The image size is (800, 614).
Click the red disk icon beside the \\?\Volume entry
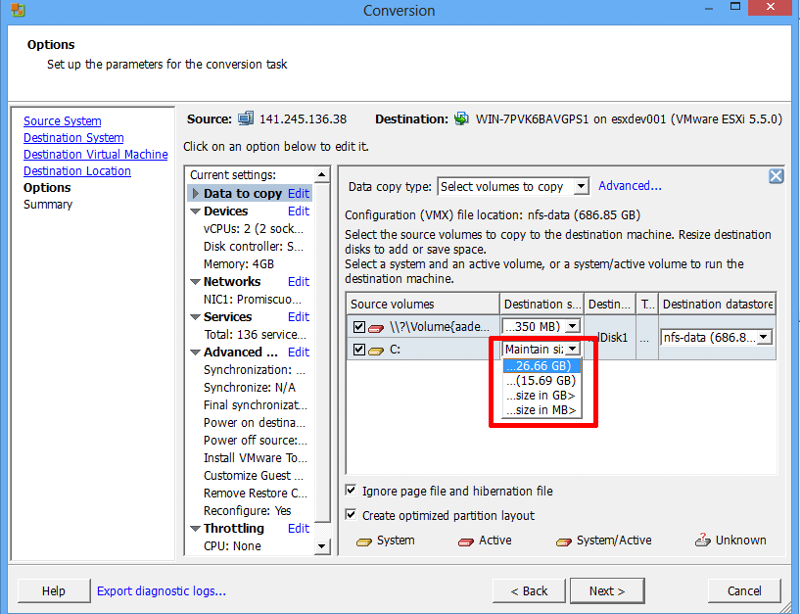point(373,326)
